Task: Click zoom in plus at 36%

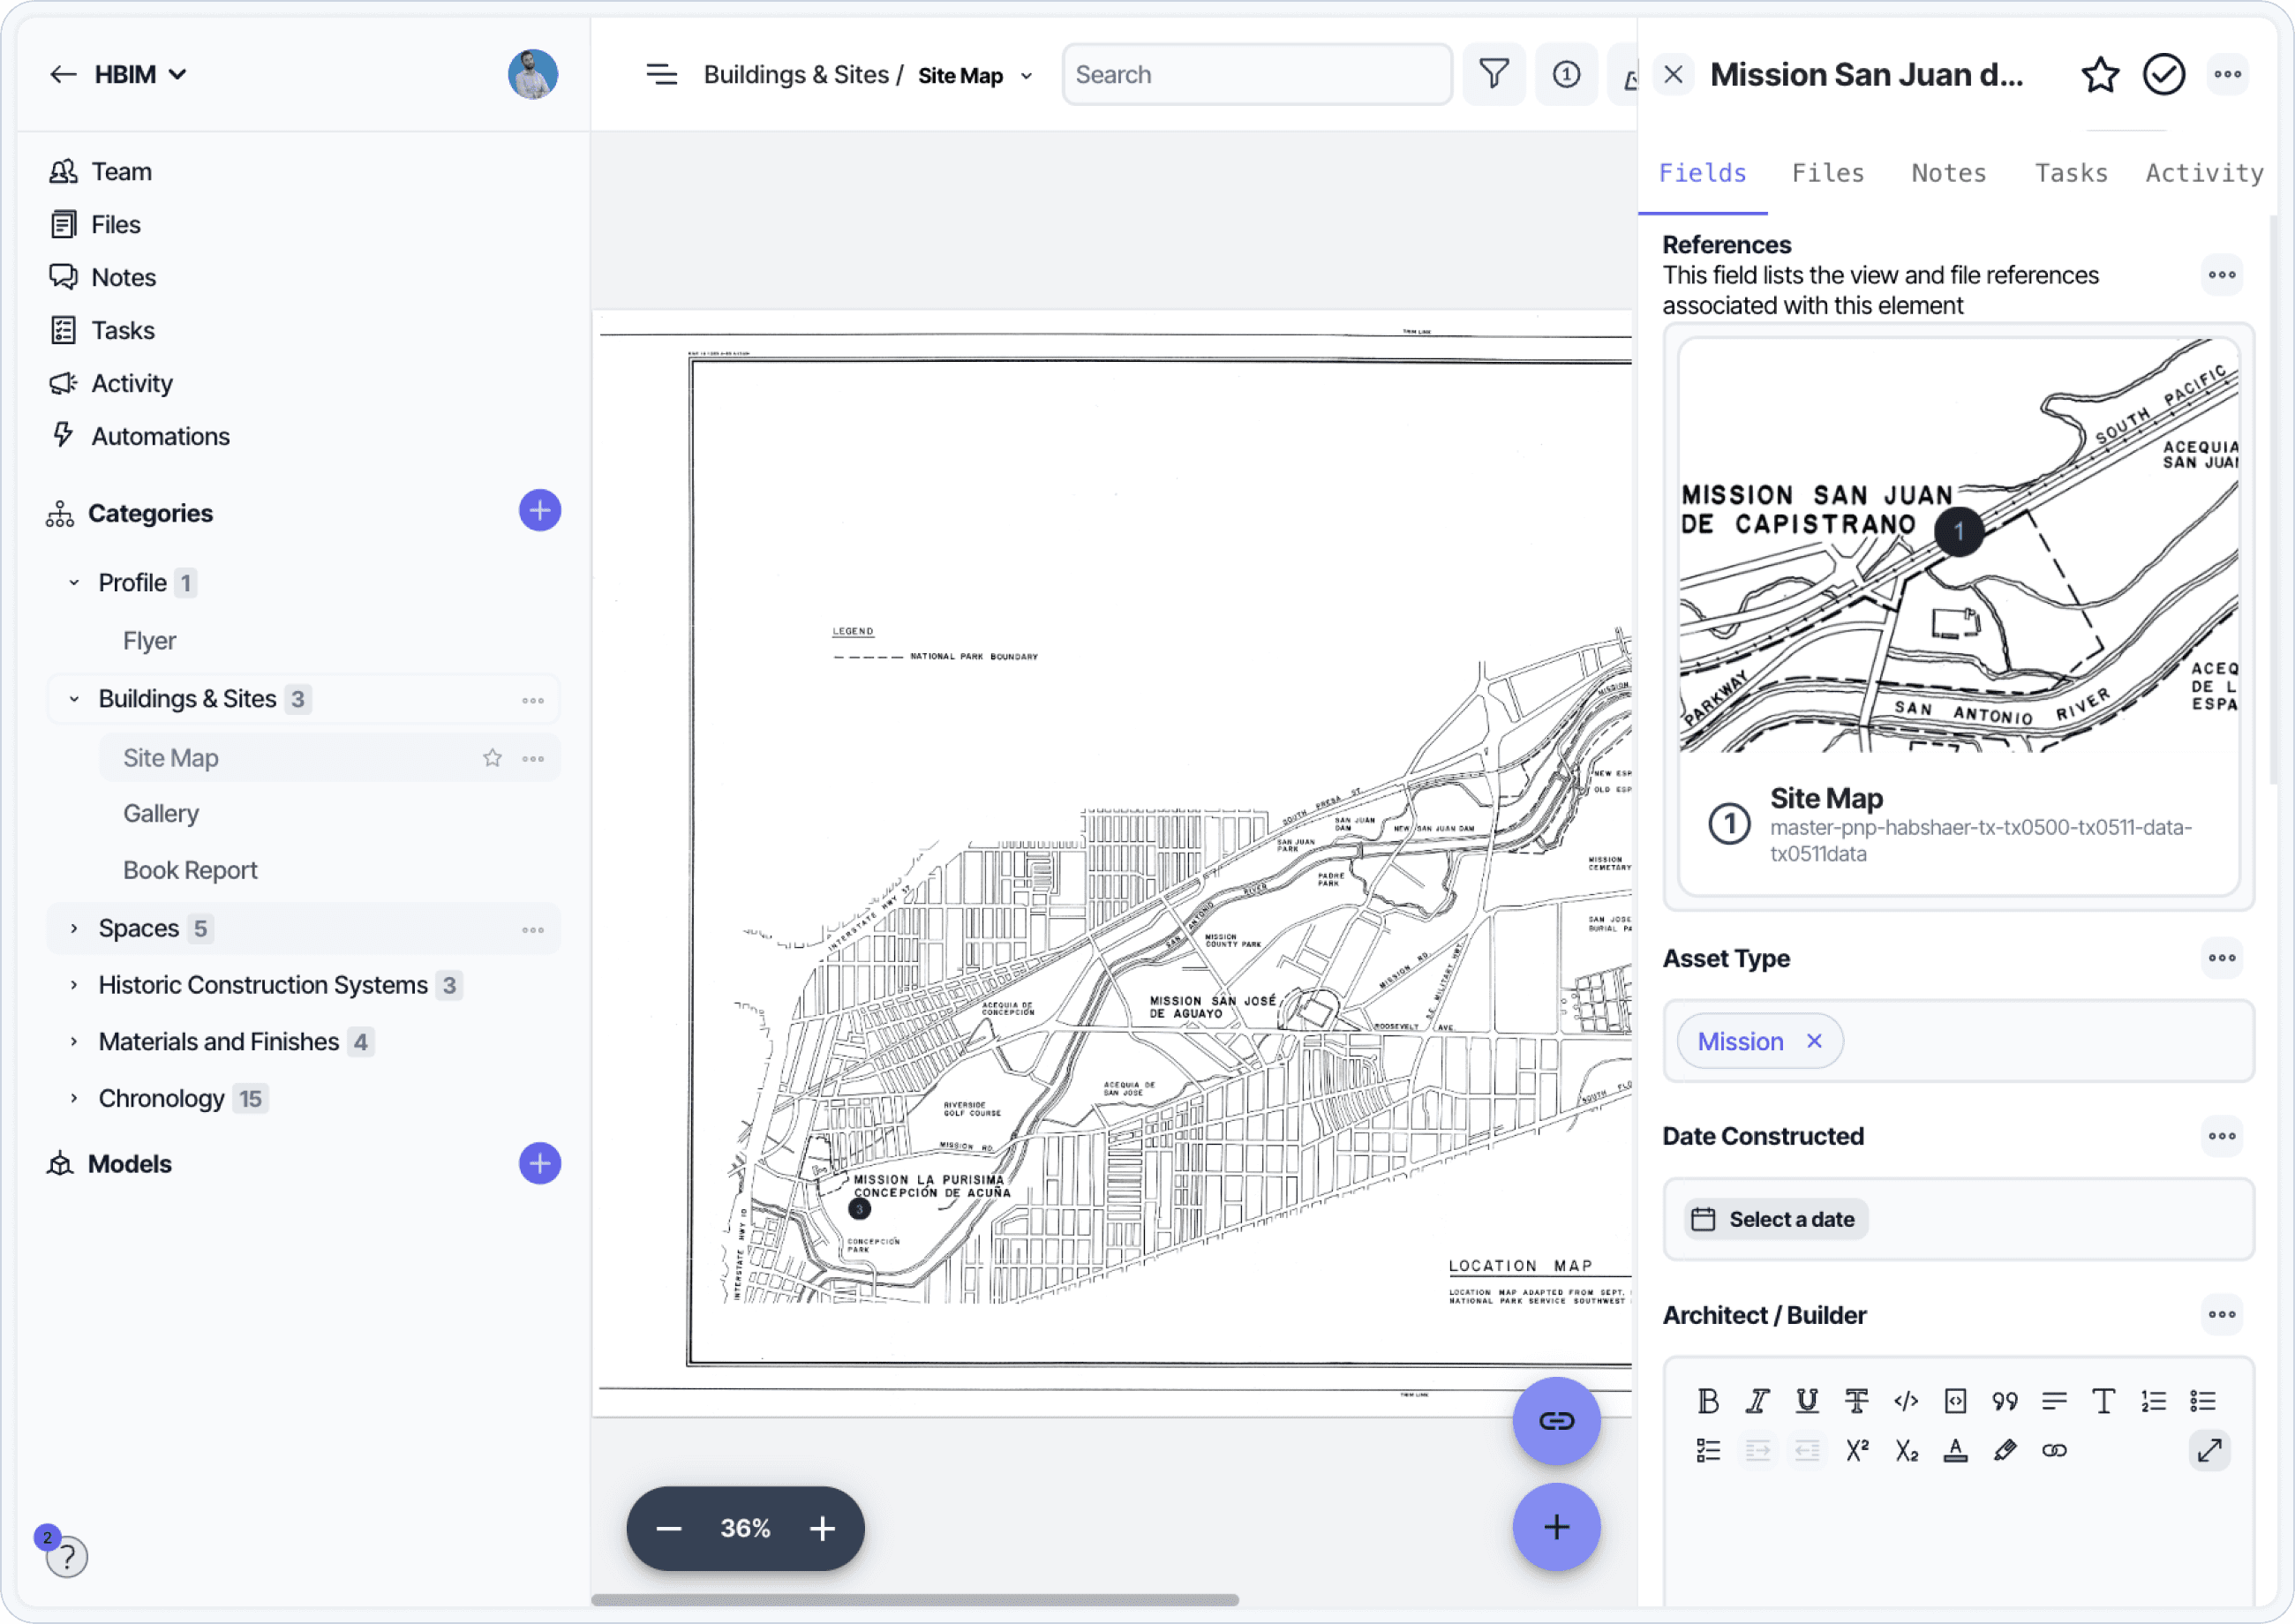Action: click(822, 1528)
